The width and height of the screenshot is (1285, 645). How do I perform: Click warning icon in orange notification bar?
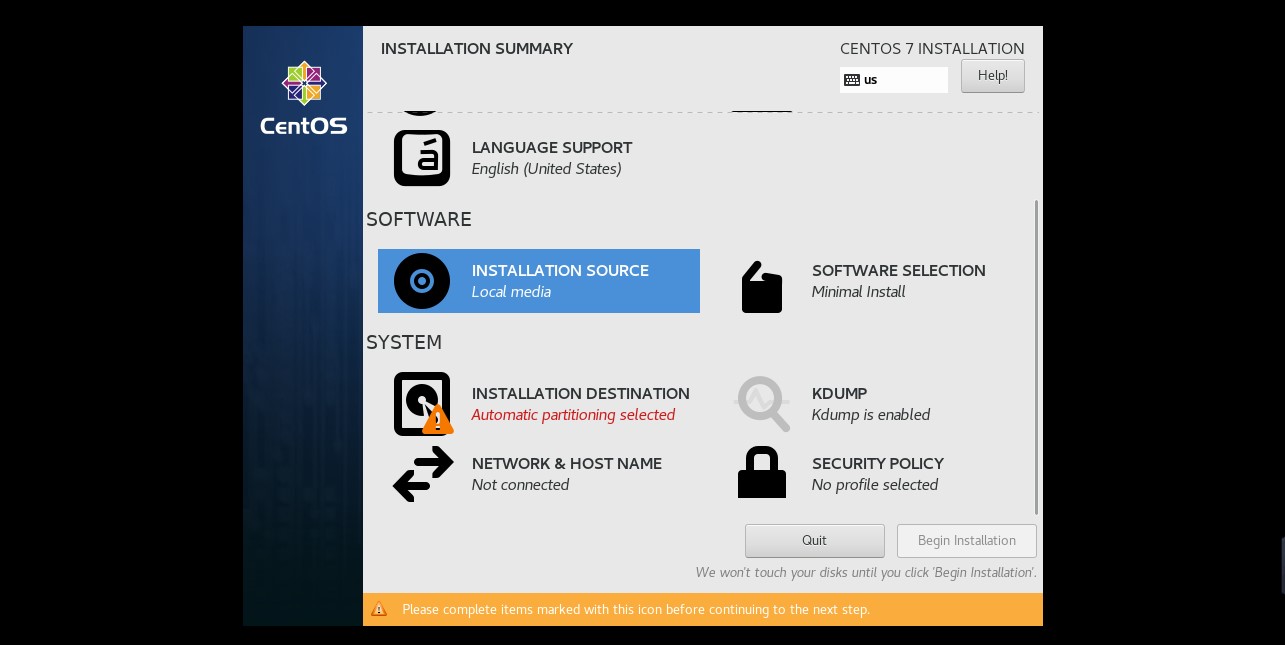click(x=379, y=609)
